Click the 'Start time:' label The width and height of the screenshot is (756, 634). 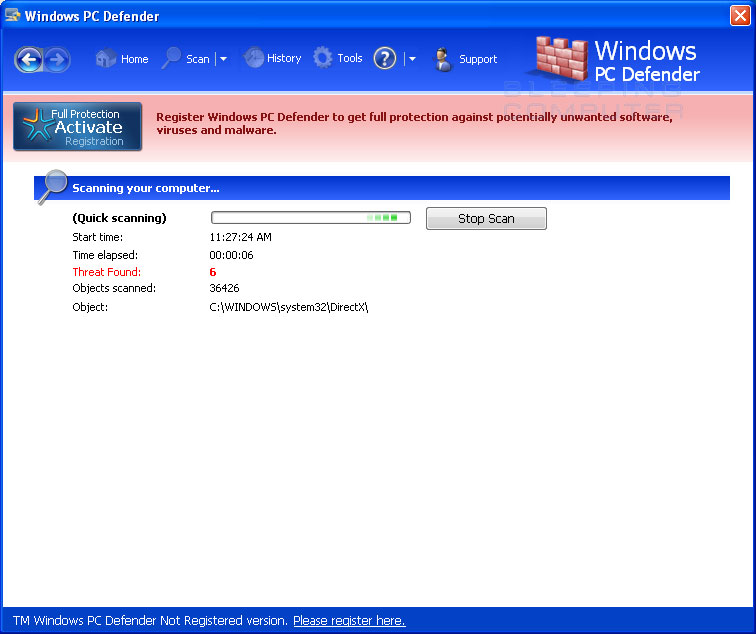pyautogui.click(x=97, y=237)
